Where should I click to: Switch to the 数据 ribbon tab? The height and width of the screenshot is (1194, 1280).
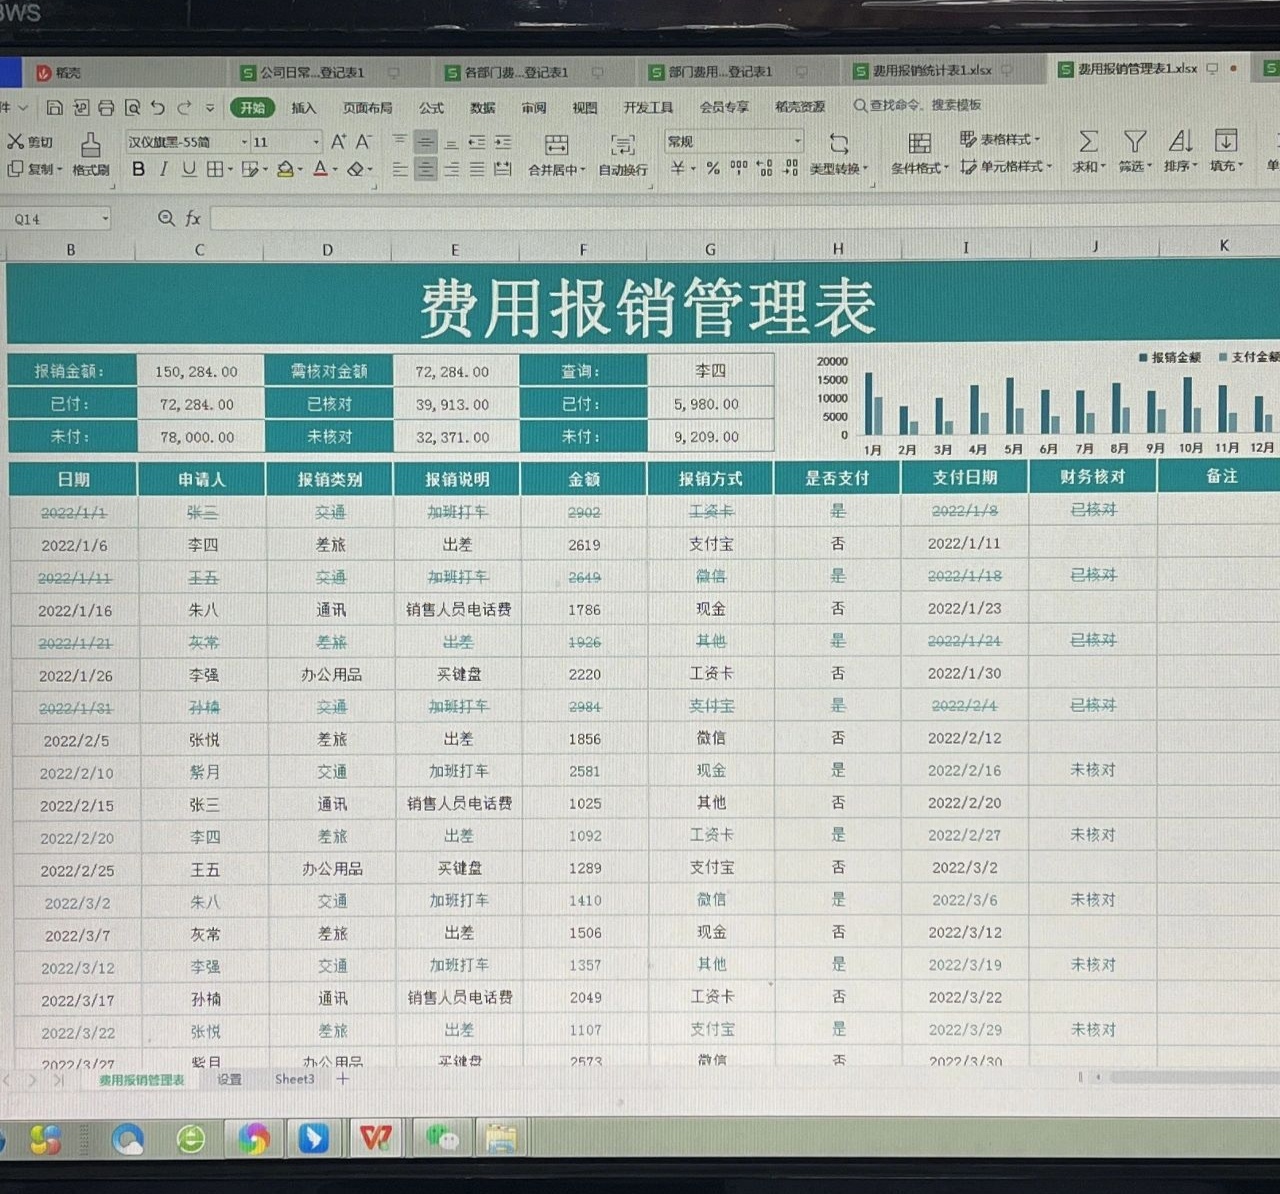coord(481,107)
